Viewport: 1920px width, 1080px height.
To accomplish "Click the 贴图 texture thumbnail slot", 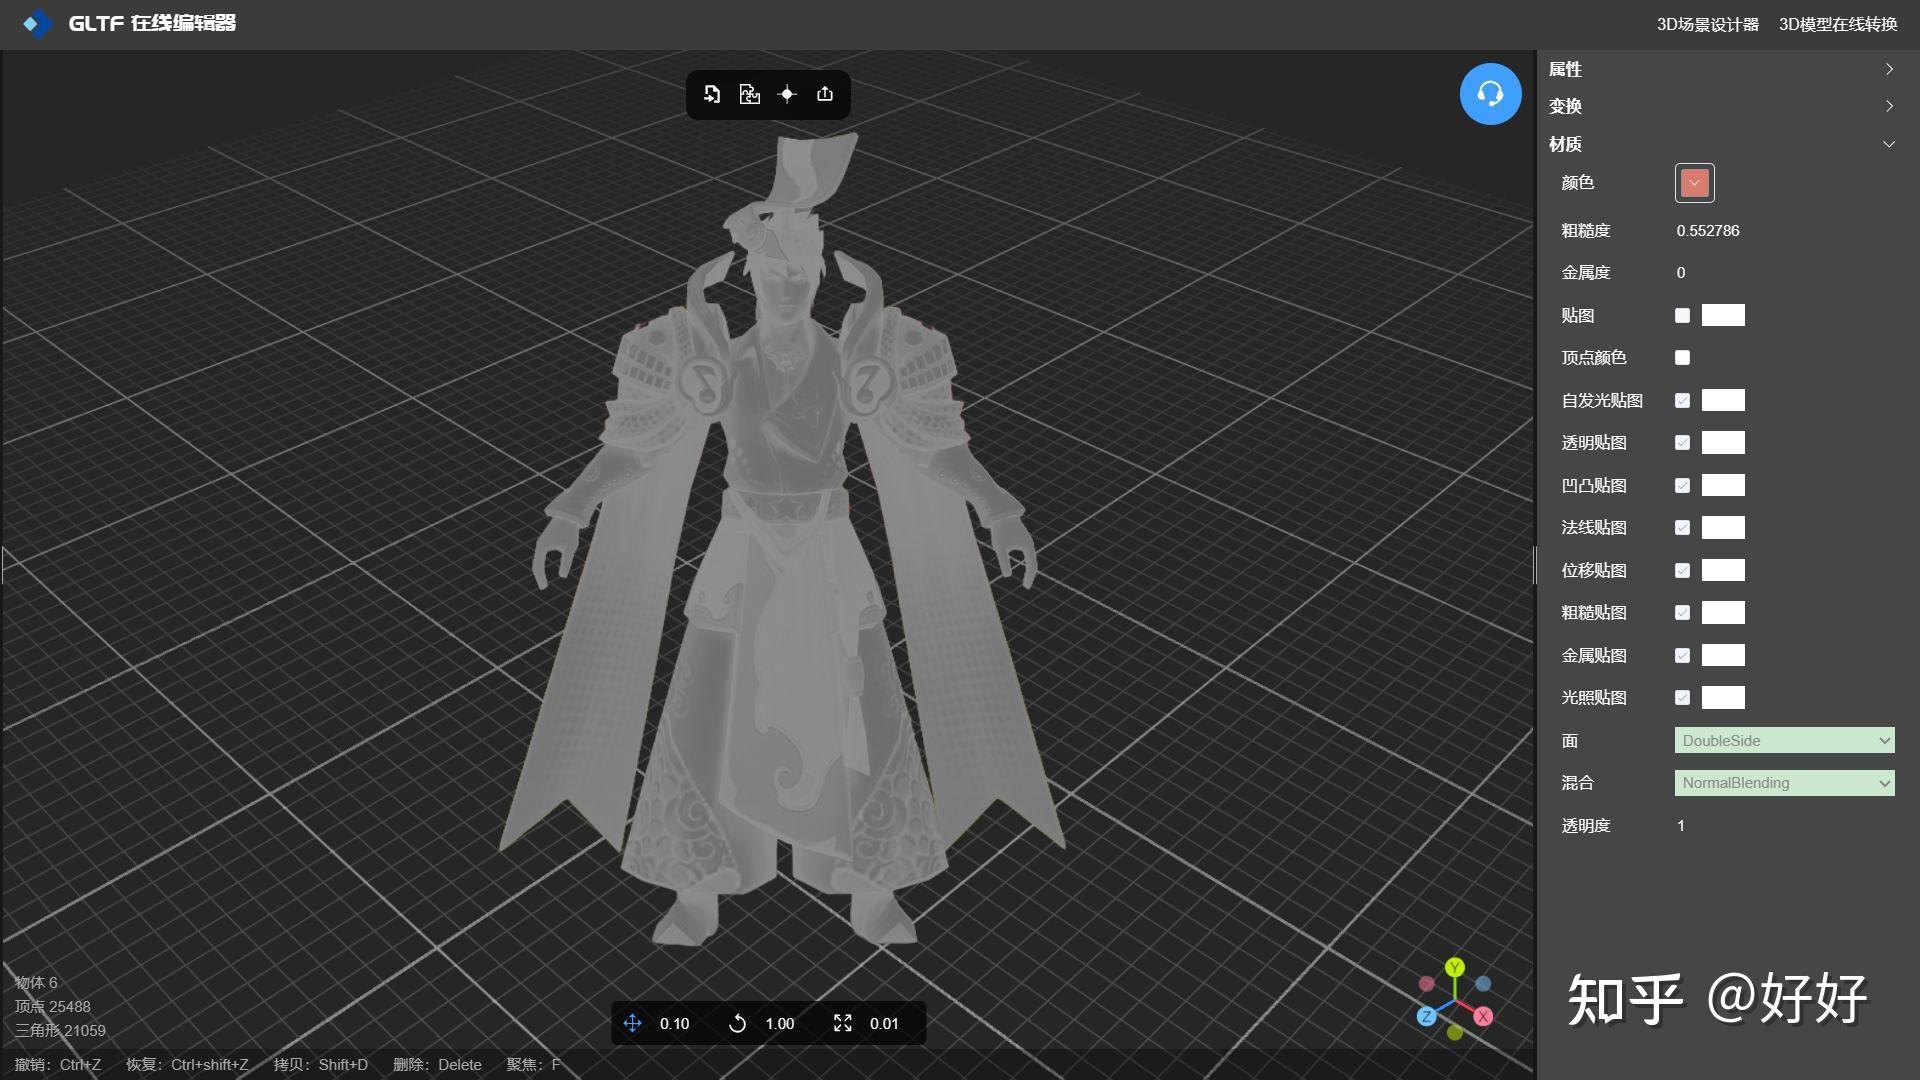I will click(1723, 315).
